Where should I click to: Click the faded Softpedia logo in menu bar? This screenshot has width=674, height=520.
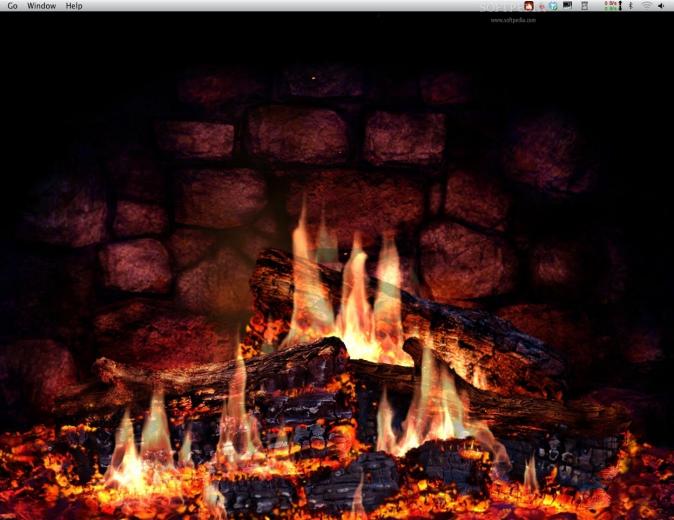tap(500, 6)
